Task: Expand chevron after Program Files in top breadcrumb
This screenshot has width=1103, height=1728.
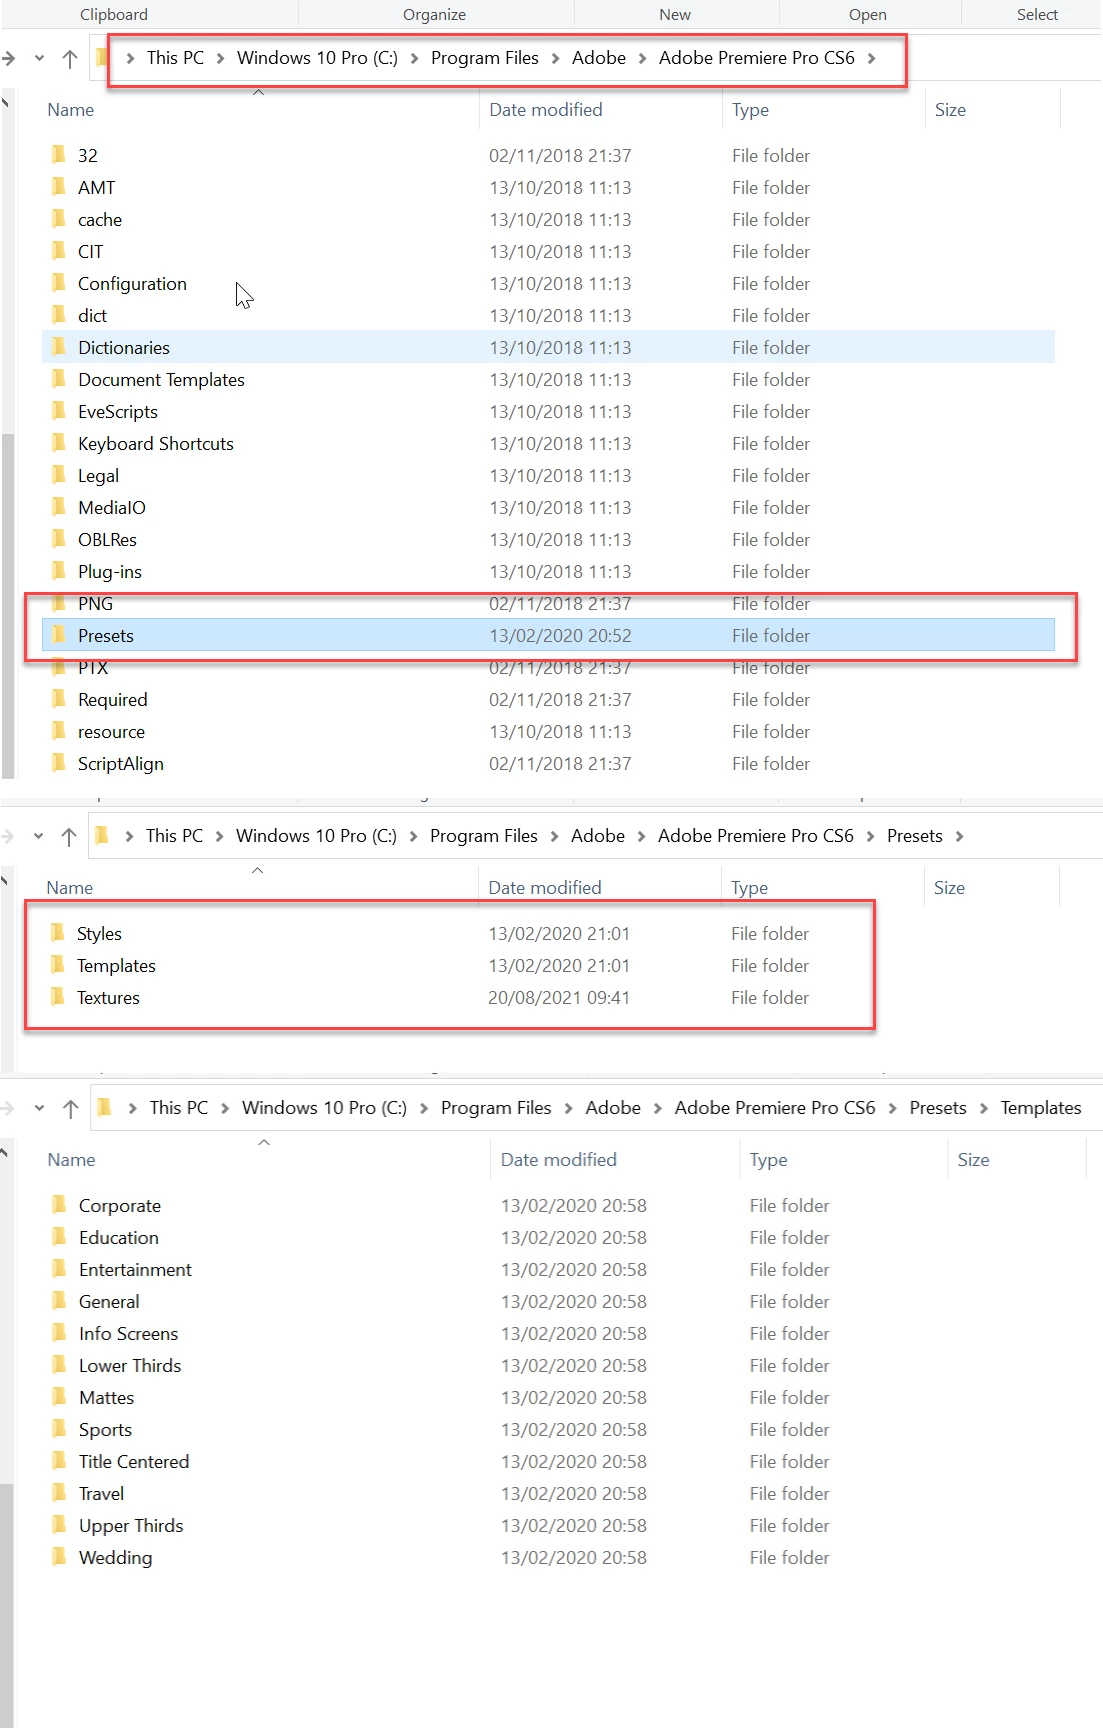Action: pyautogui.click(x=555, y=58)
